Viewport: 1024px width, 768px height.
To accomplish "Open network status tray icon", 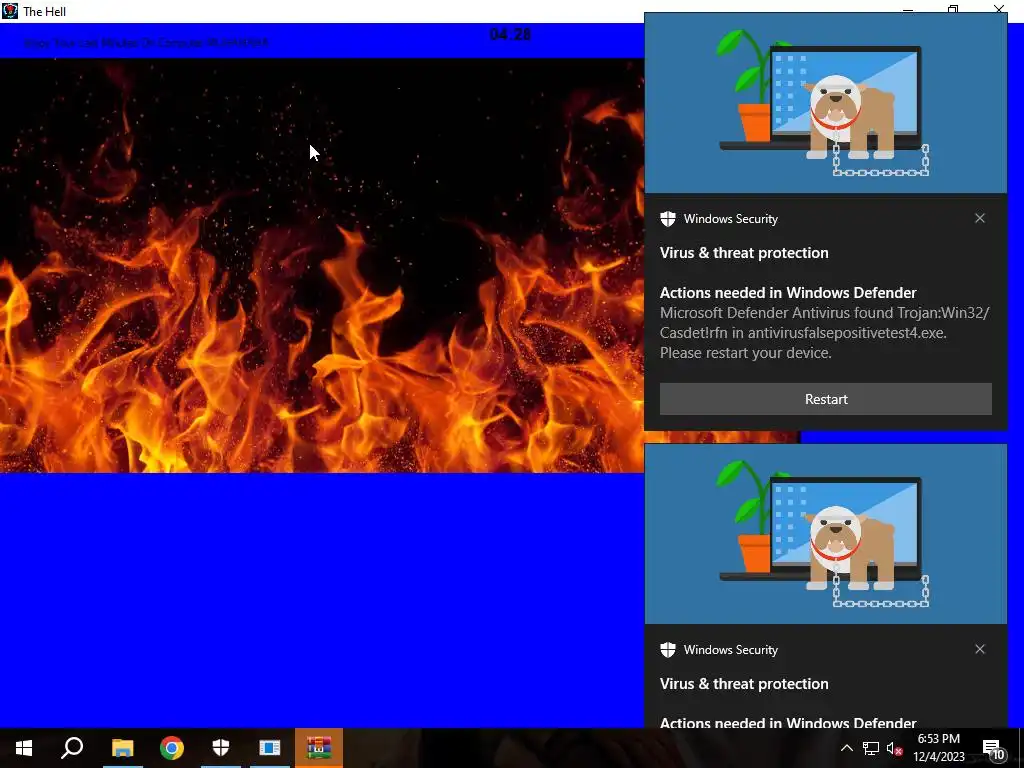I will tap(871, 748).
